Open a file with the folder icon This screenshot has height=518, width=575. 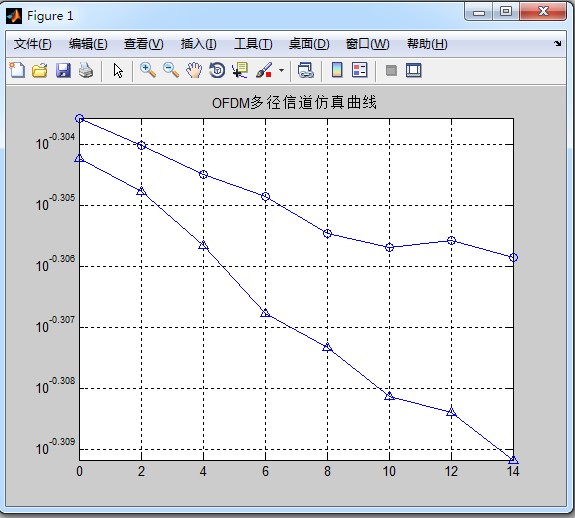pos(40,70)
